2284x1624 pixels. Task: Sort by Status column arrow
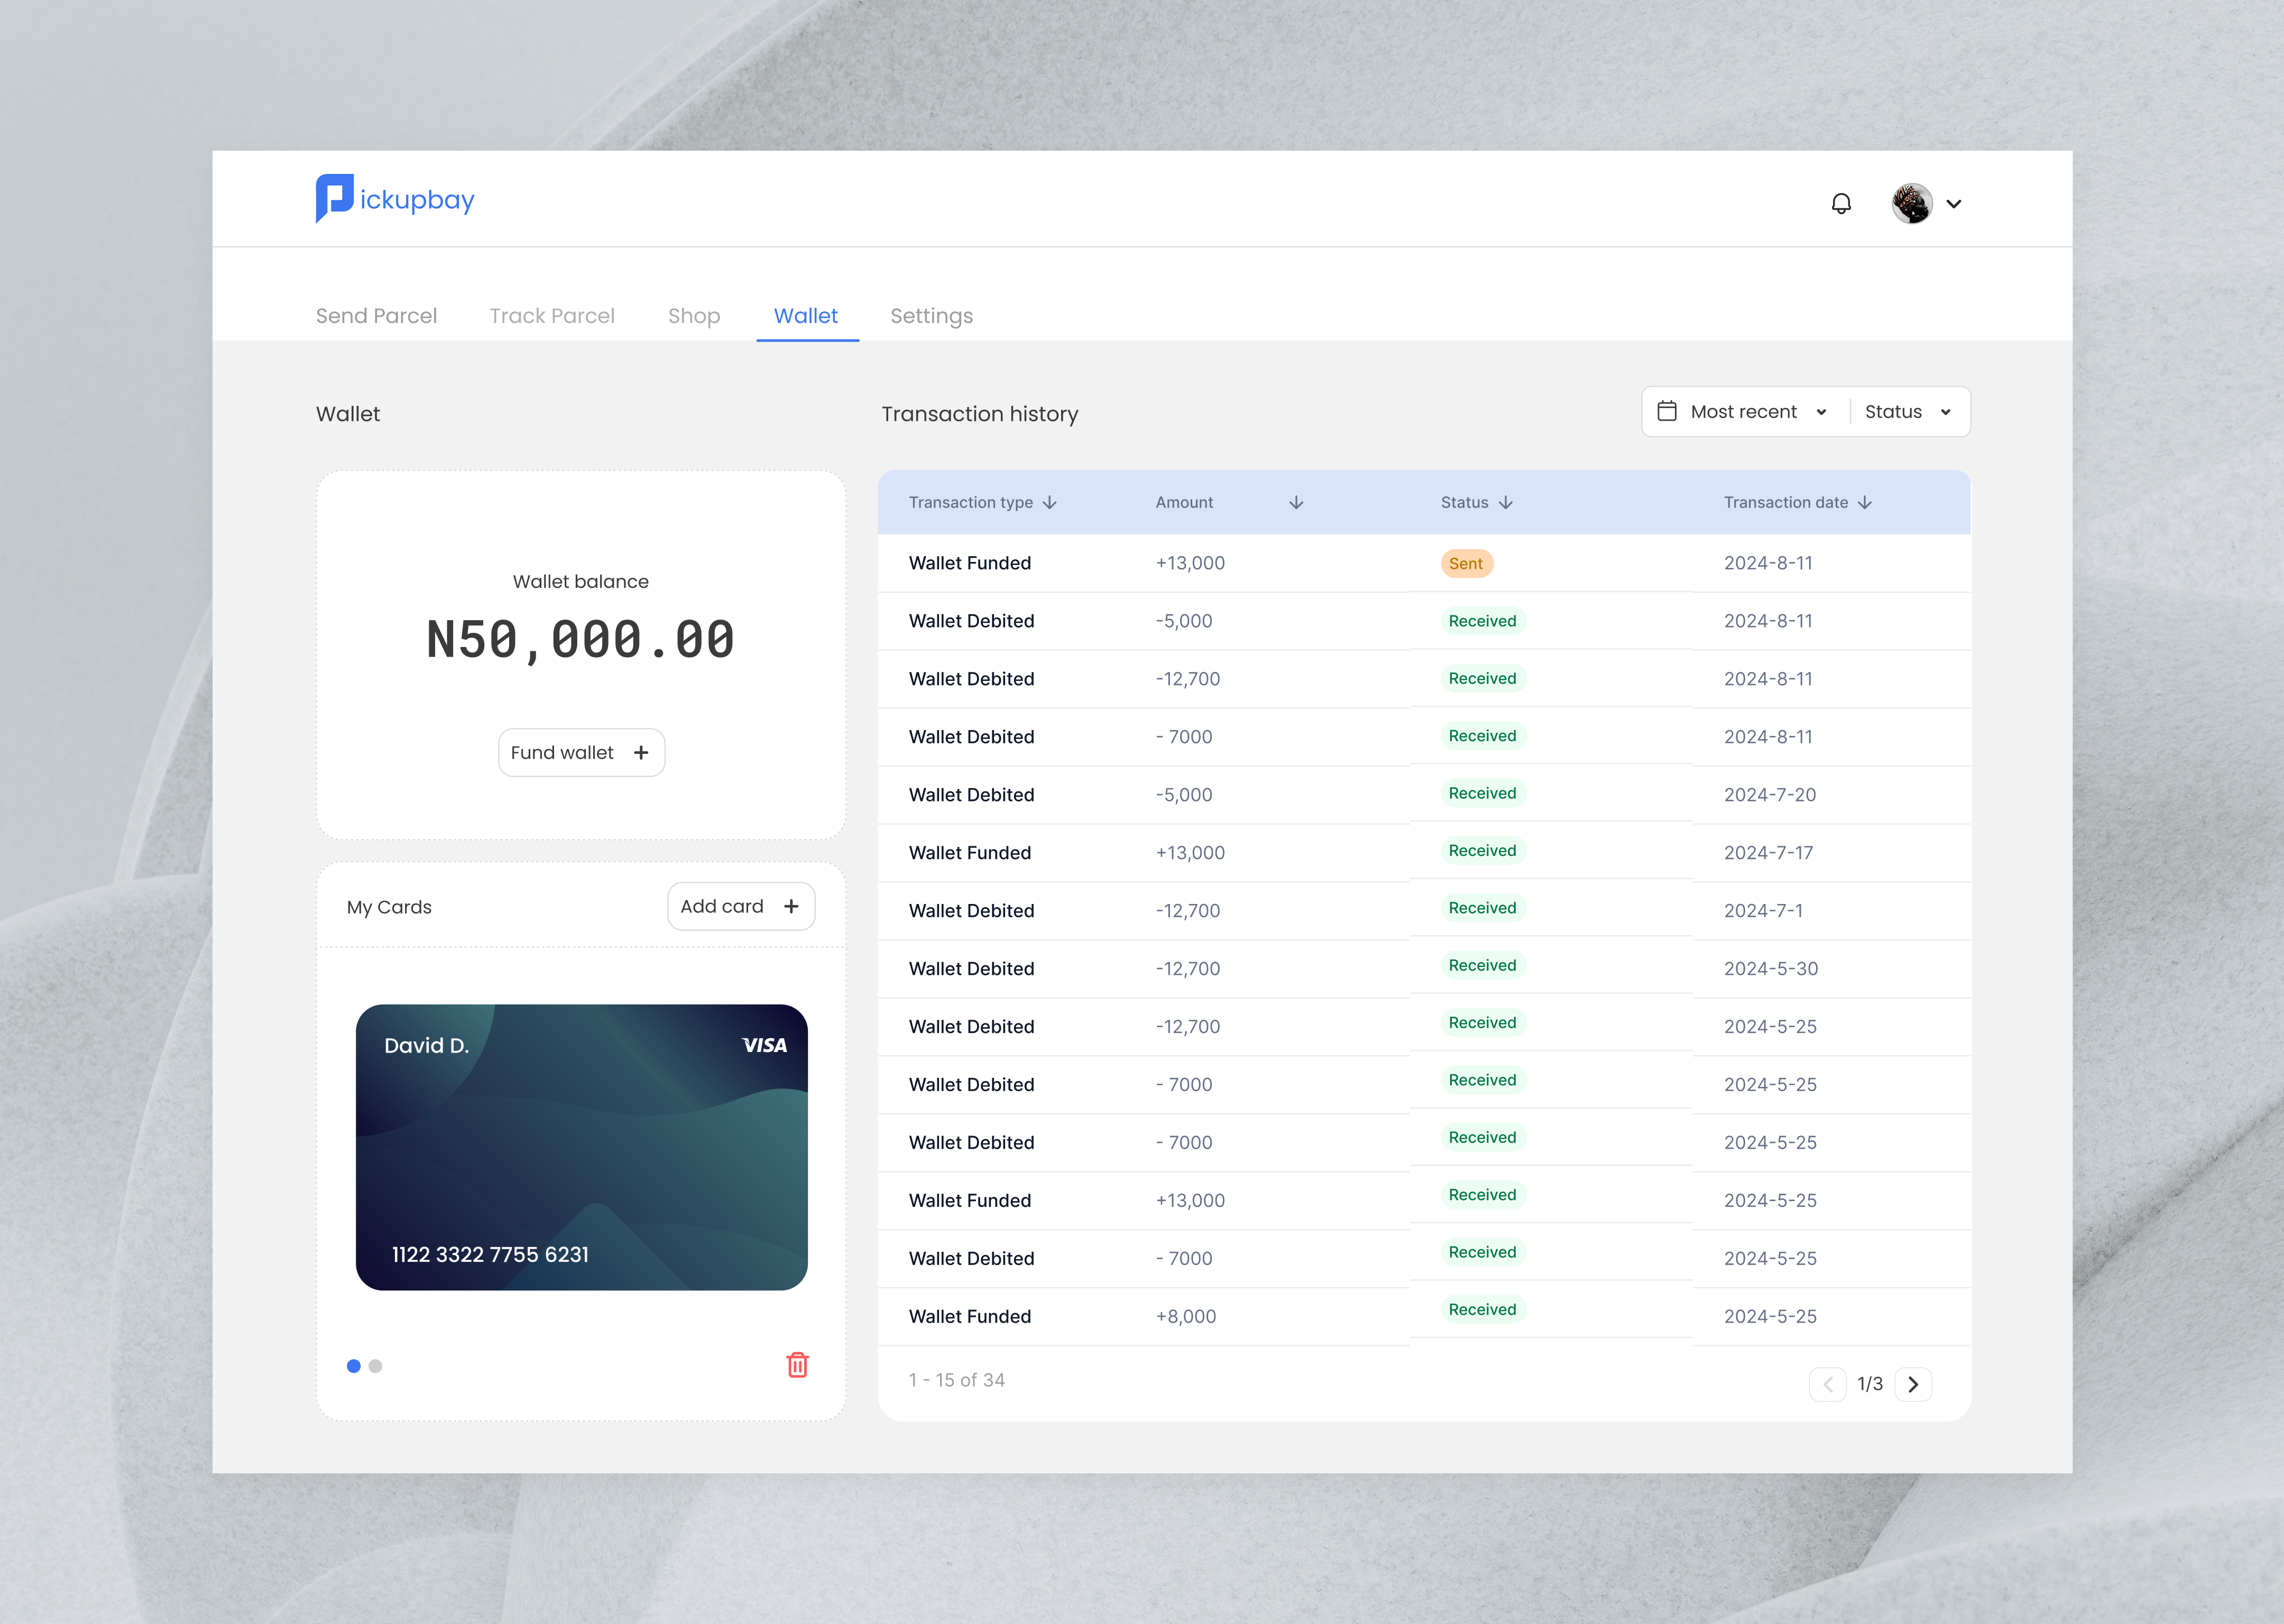pos(1506,503)
